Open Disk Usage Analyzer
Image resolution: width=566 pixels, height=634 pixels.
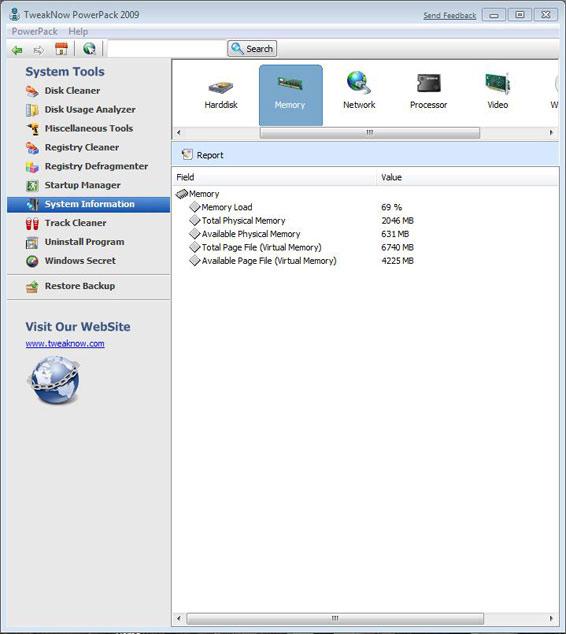coord(80,110)
